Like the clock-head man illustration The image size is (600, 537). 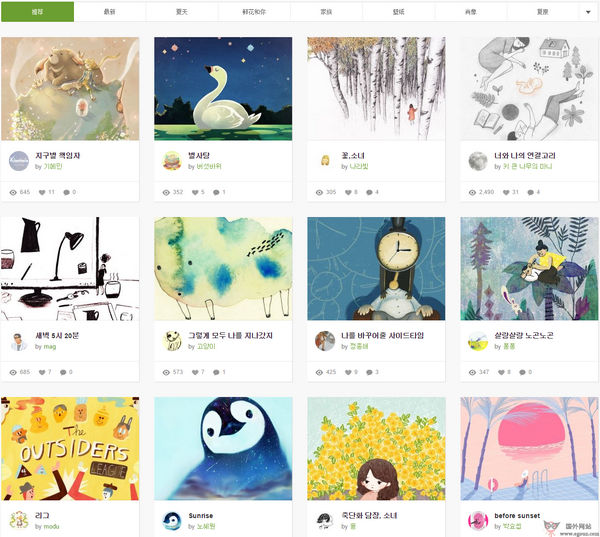coord(348,372)
